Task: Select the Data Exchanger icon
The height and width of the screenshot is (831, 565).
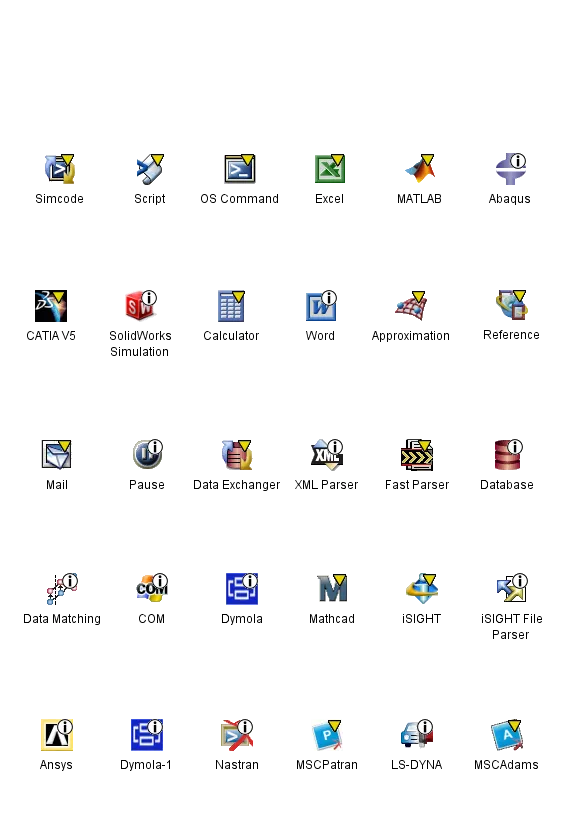Action: click(236, 455)
